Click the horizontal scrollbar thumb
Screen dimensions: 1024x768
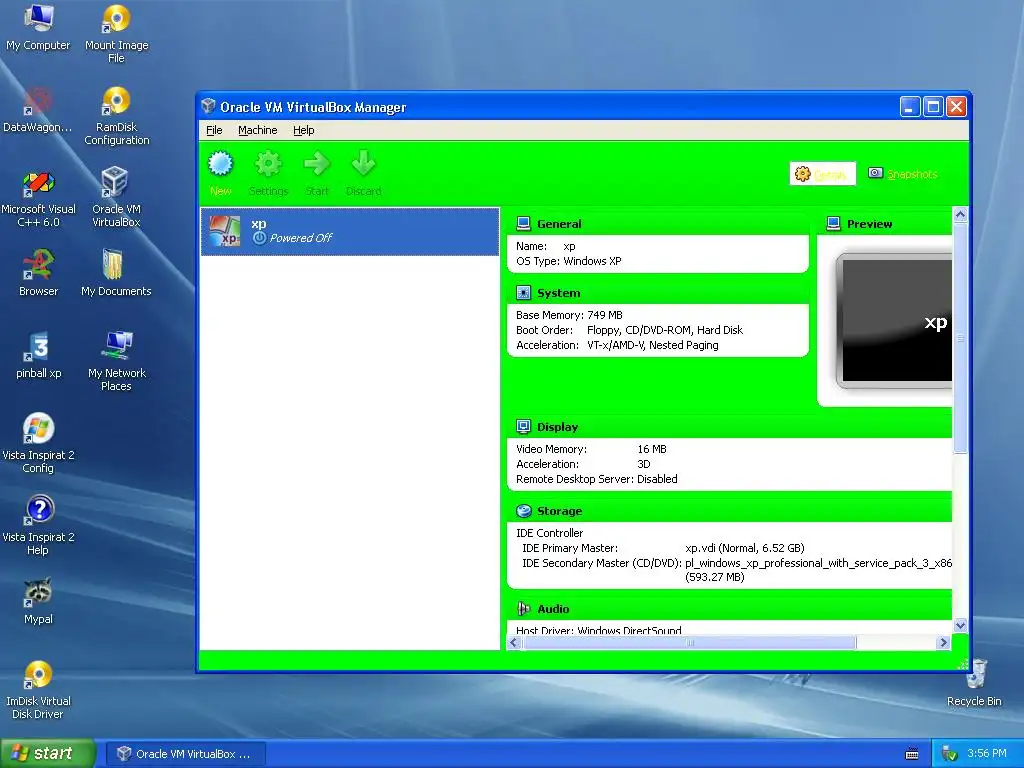[689, 643]
